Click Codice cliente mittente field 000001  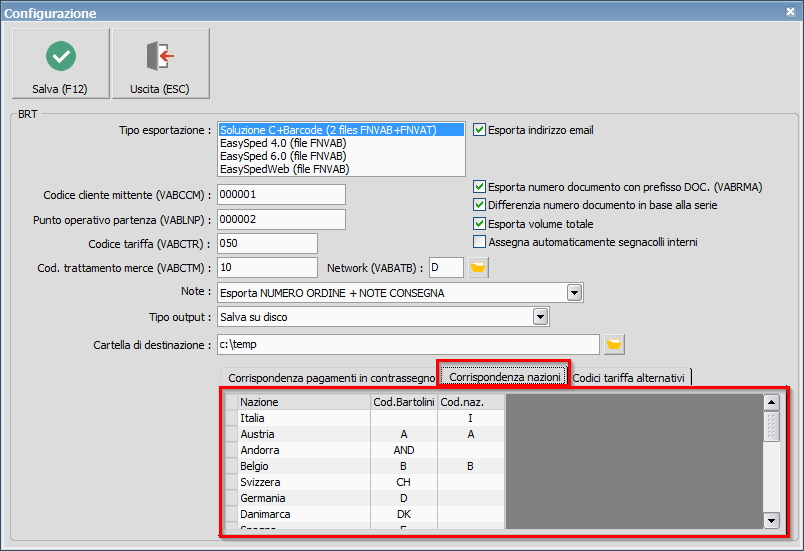click(282, 195)
